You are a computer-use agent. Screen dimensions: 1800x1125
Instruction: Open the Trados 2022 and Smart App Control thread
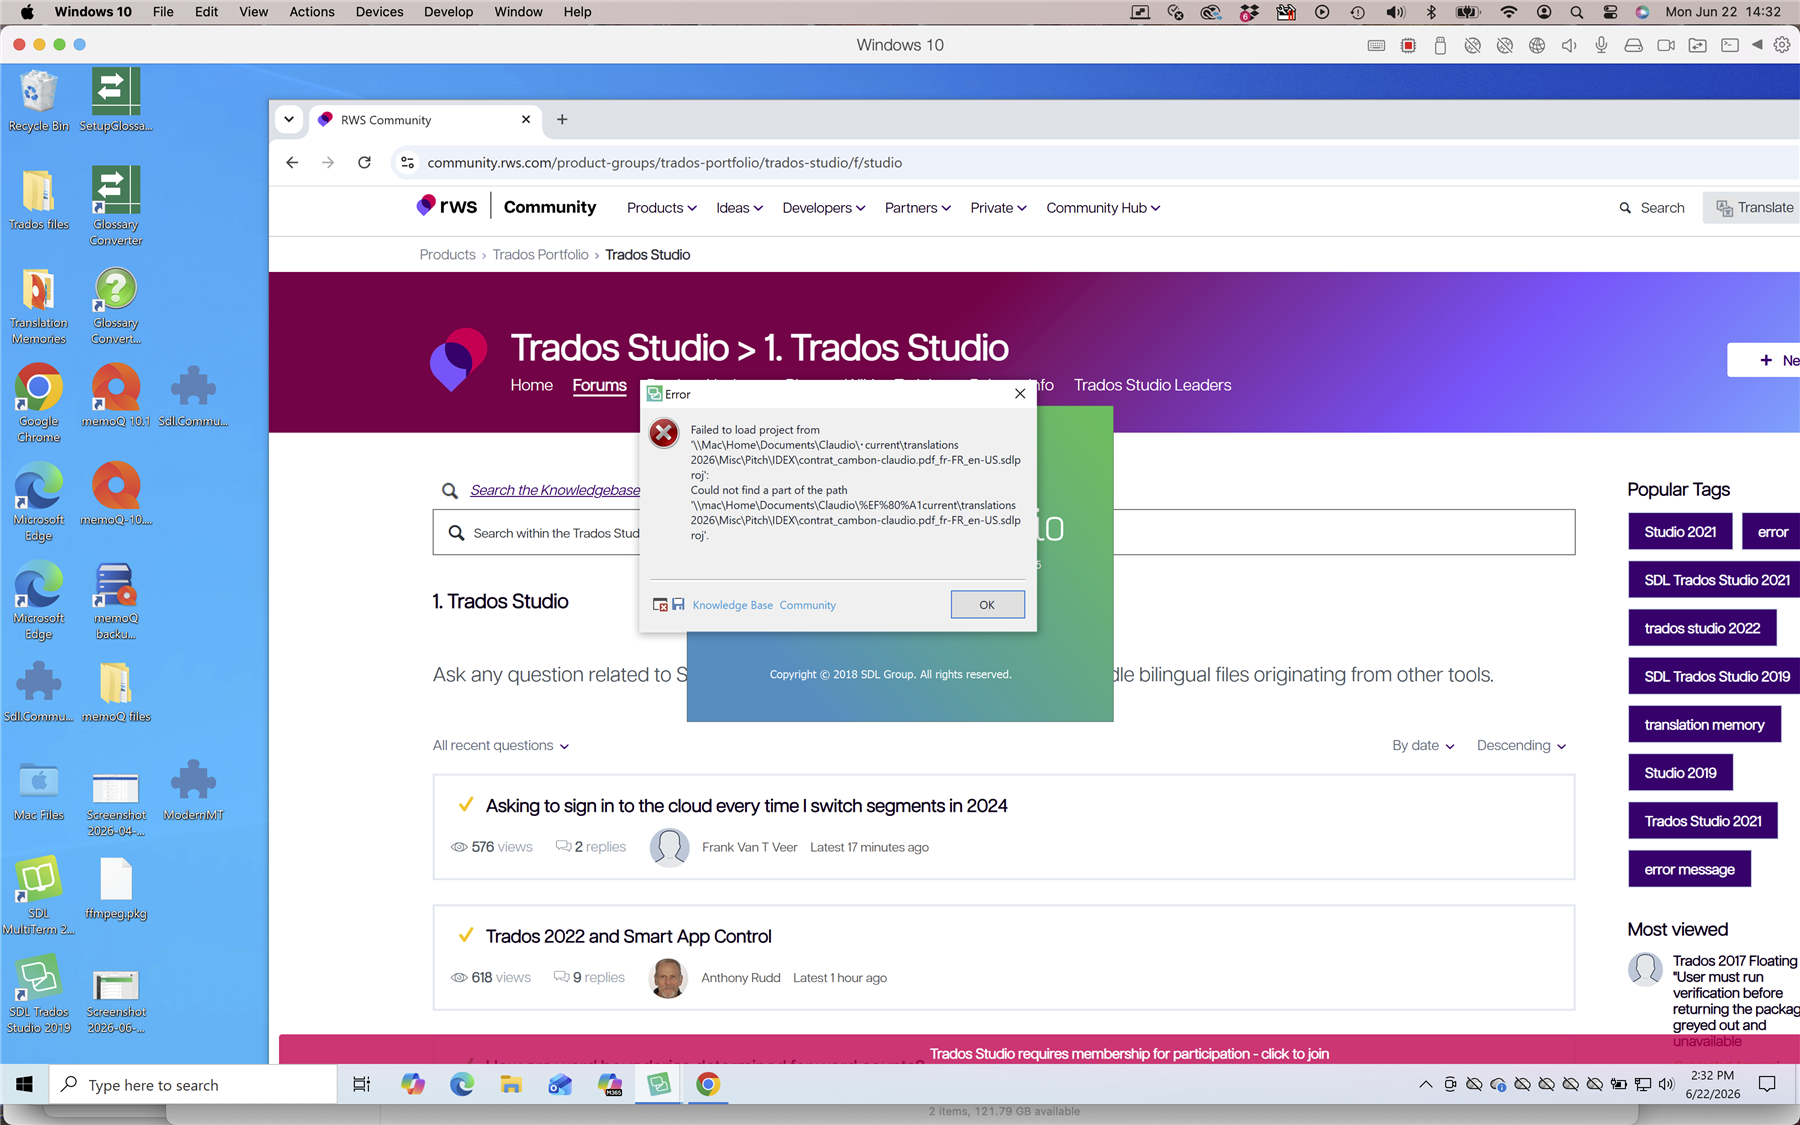628,937
